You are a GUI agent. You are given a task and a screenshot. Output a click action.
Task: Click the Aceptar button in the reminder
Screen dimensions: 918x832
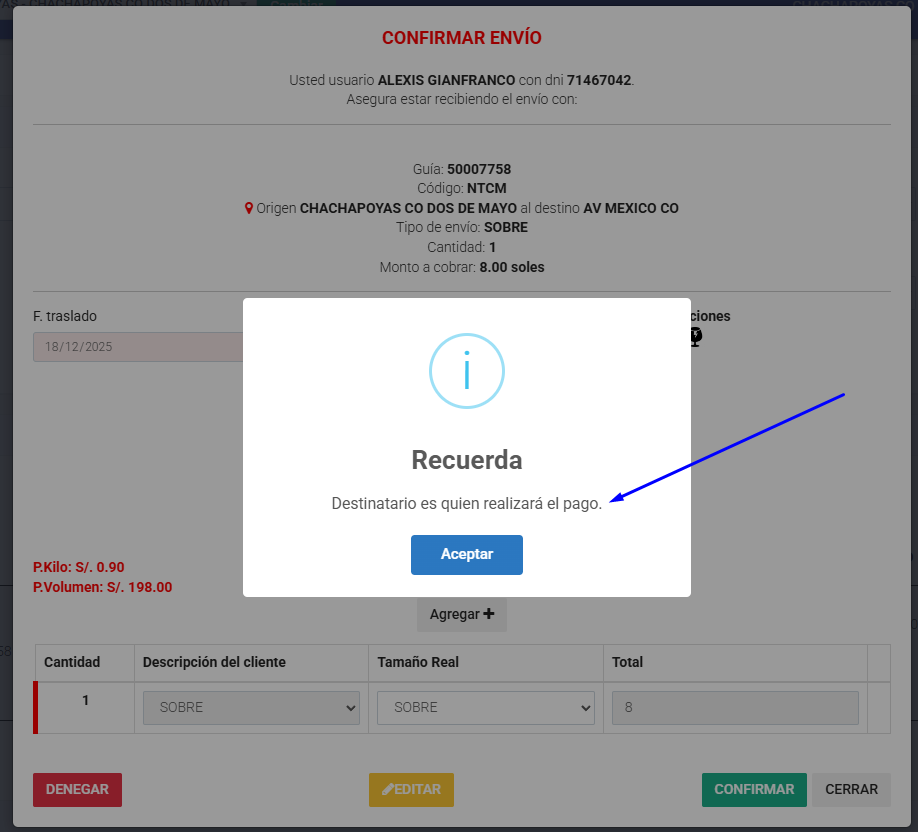(x=466, y=555)
